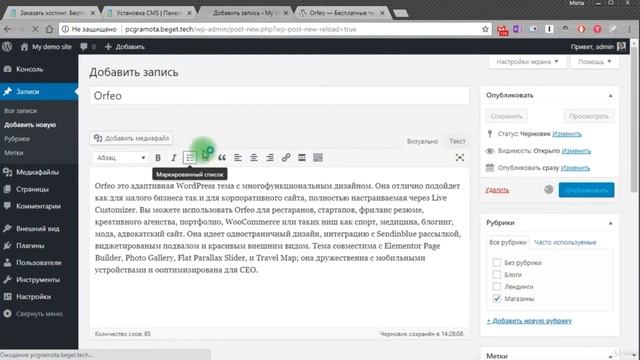Expand Настройки экрана screen options
The height and width of the screenshot is (360, 640).
[527, 62]
